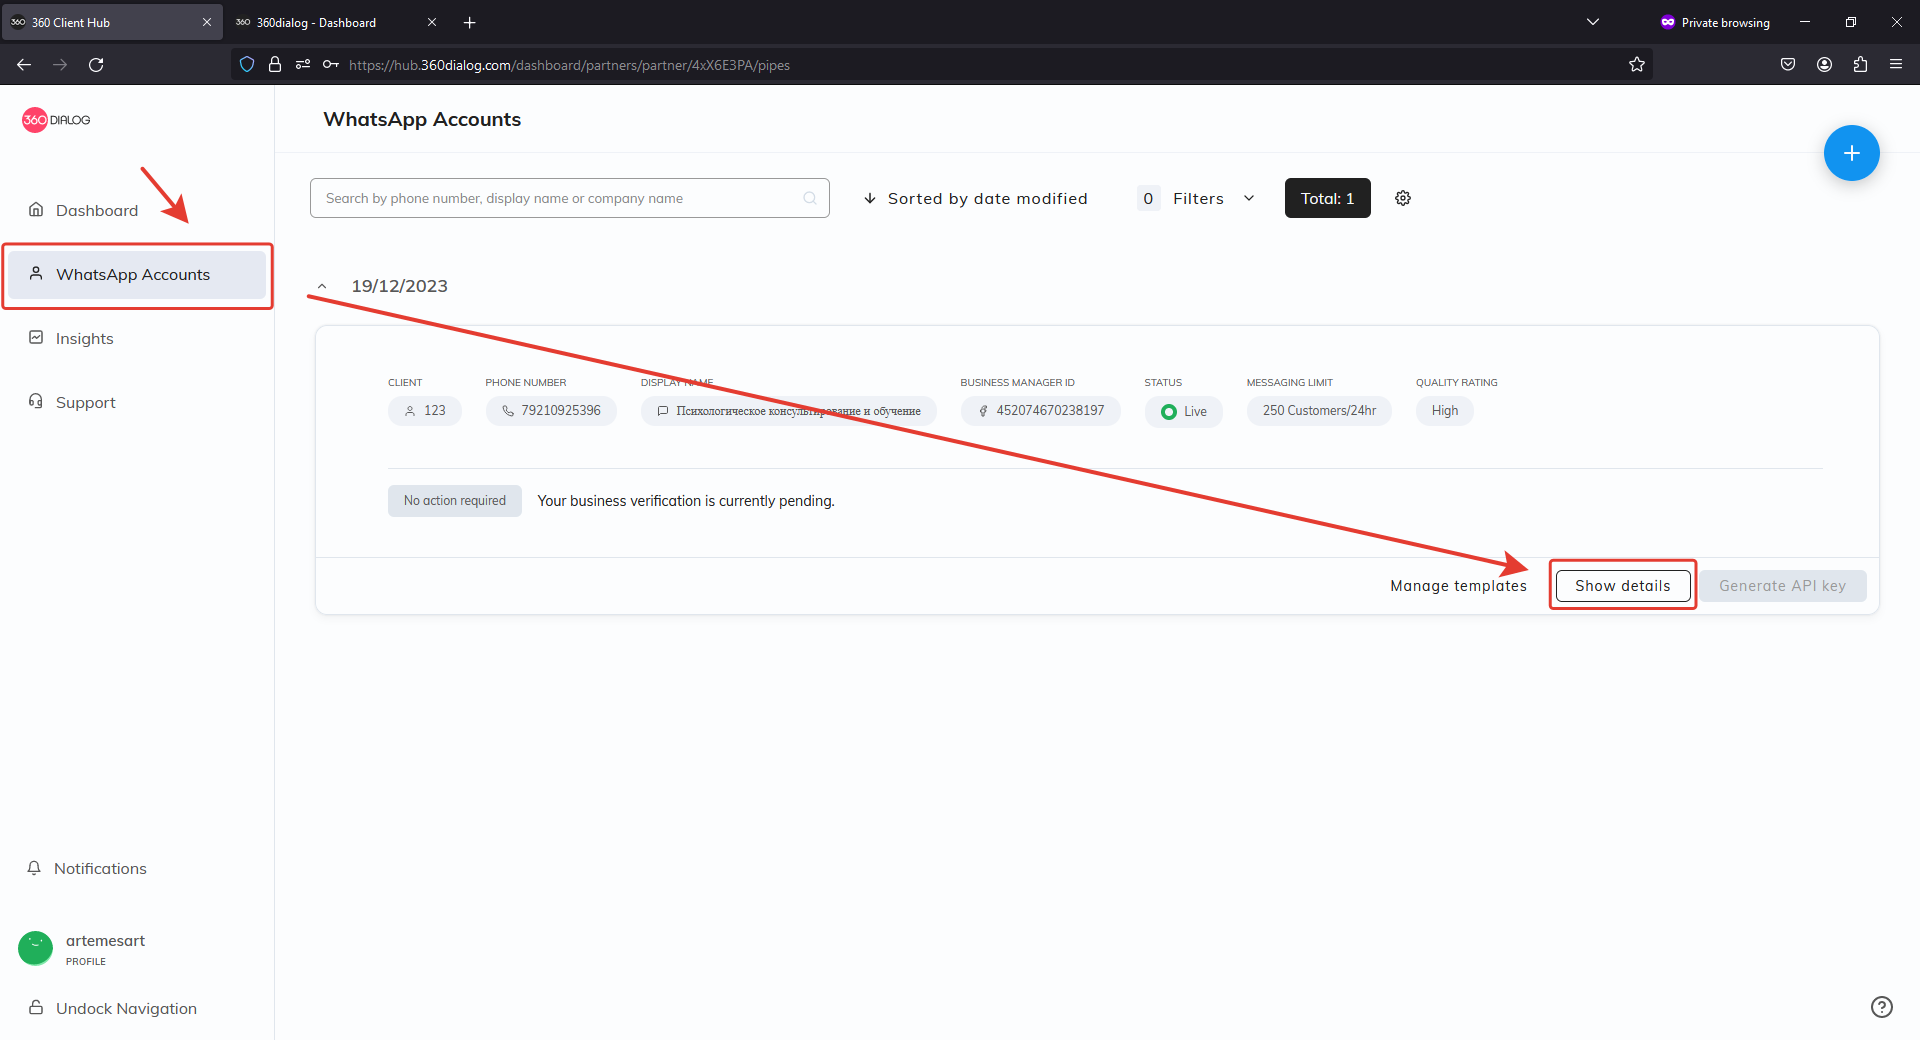Open a new browser tab

click(x=470, y=22)
